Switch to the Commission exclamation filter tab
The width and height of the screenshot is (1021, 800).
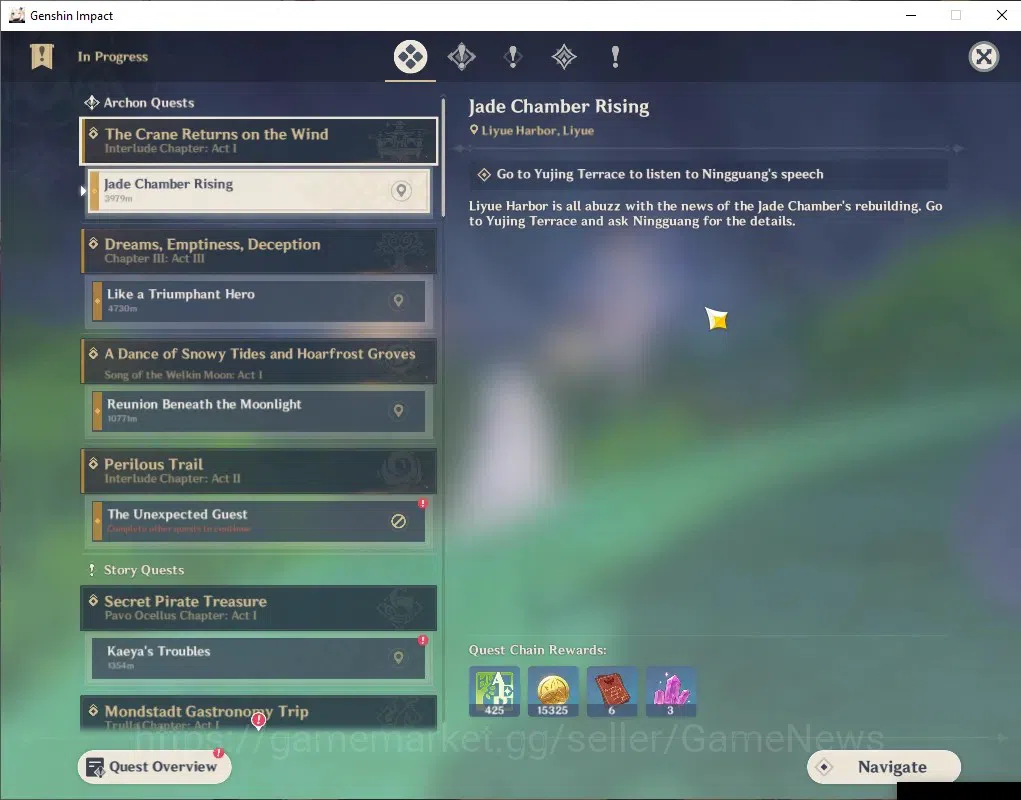tap(615, 57)
